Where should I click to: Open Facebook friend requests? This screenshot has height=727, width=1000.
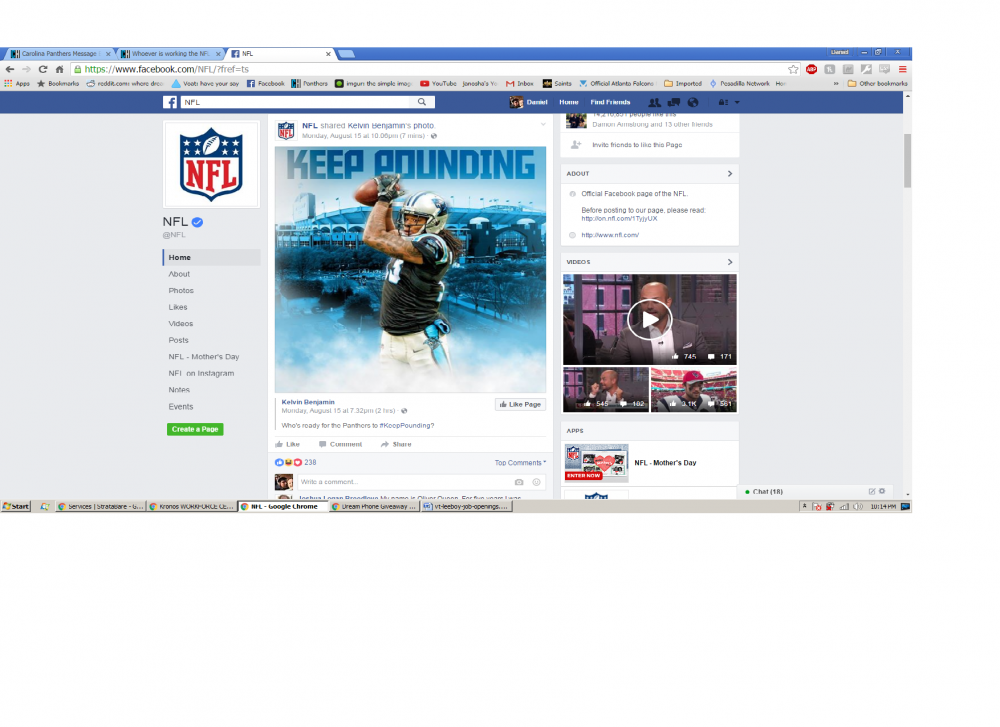(x=654, y=102)
